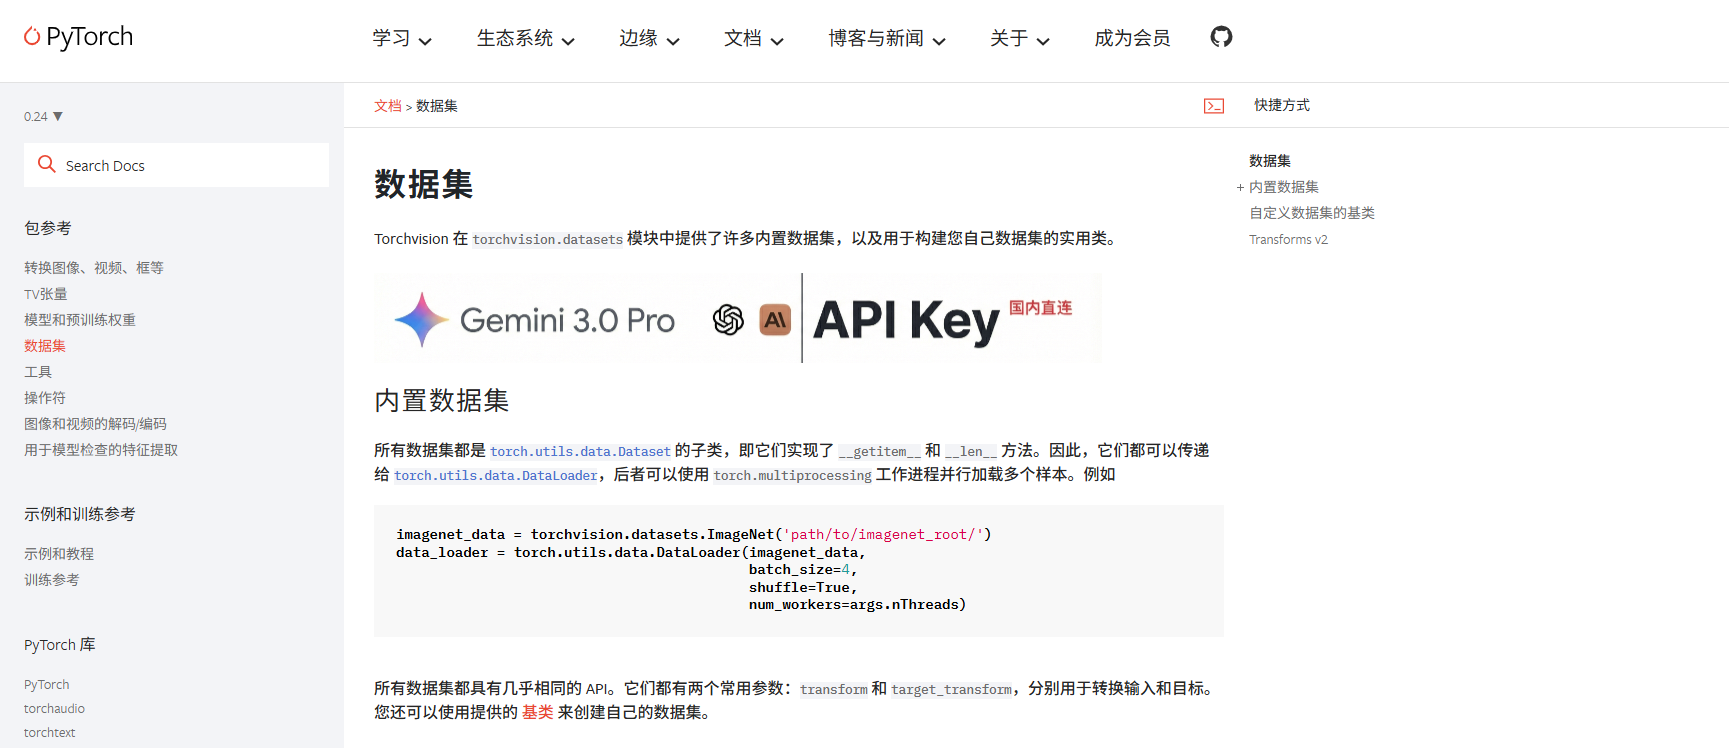
Task: Open the torchaudio library link
Action: [x=54, y=709]
